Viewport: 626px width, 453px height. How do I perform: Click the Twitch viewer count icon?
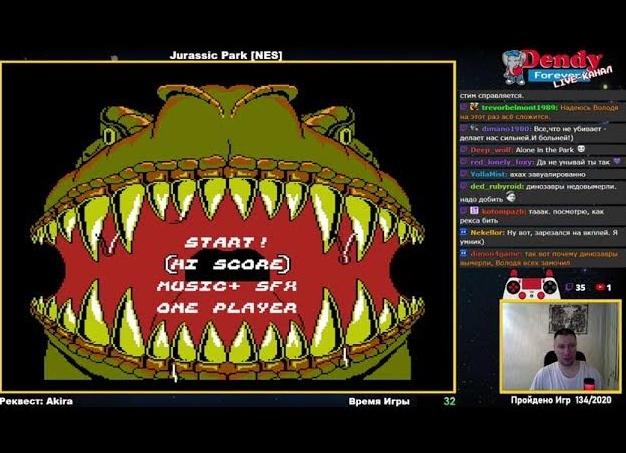click(569, 287)
